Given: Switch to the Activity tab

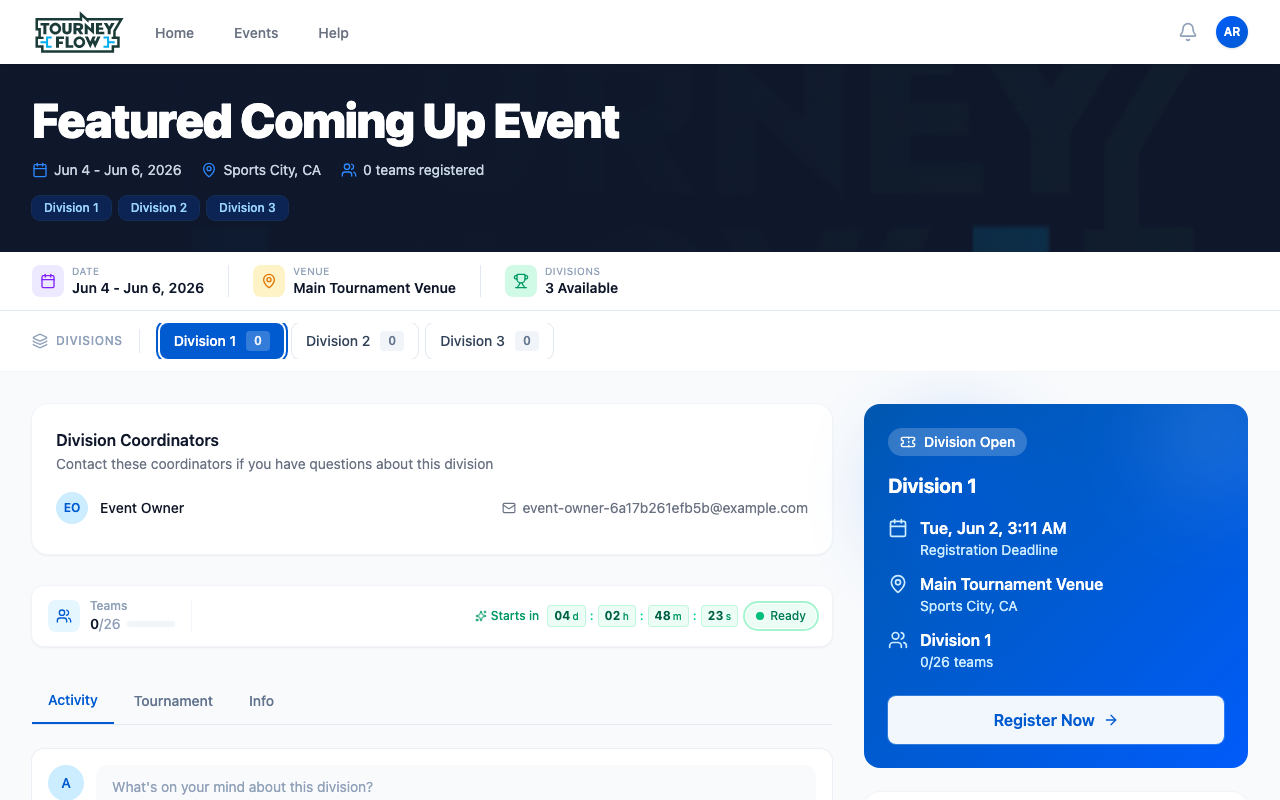Looking at the screenshot, I should 73,700.
